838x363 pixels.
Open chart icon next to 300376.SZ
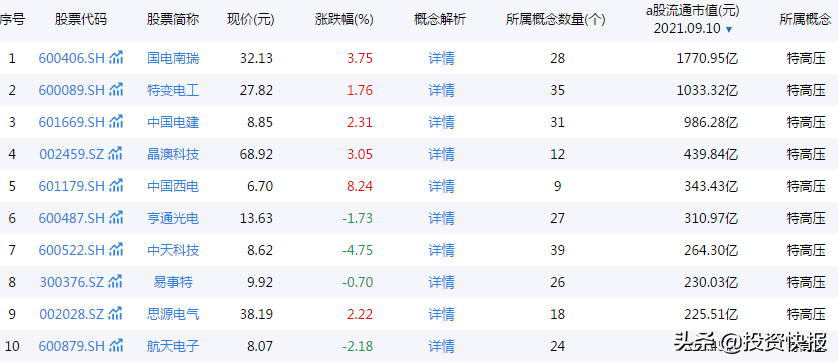coord(115,282)
